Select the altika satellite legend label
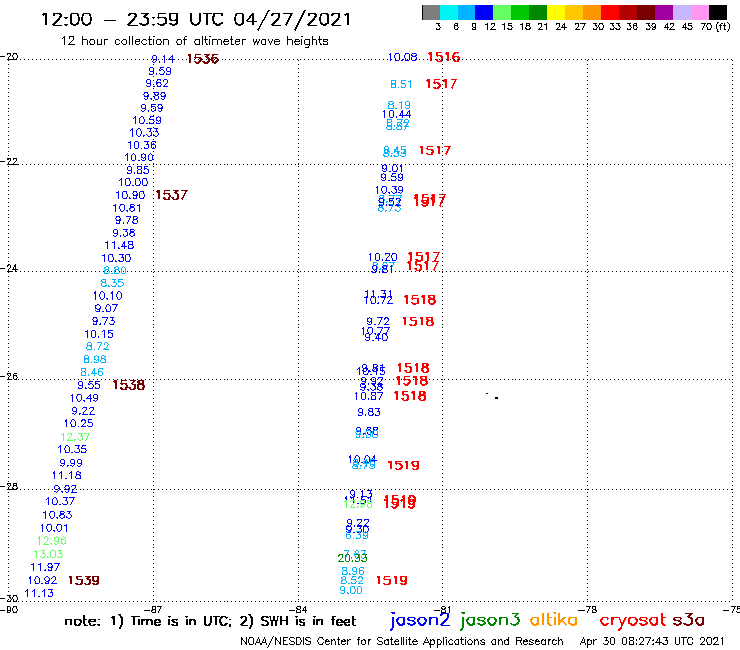The image size is (740, 650). point(553,620)
